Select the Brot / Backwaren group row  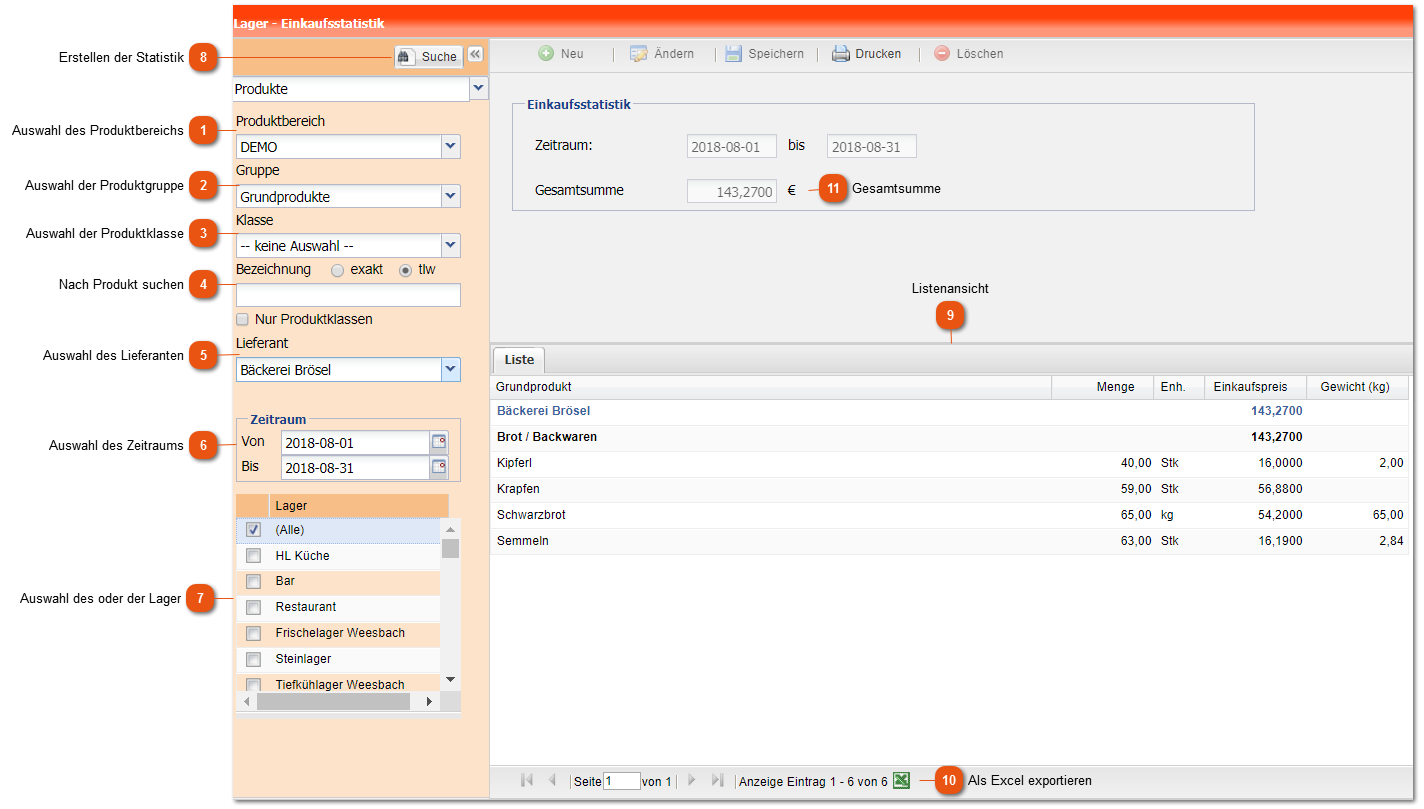click(950, 437)
